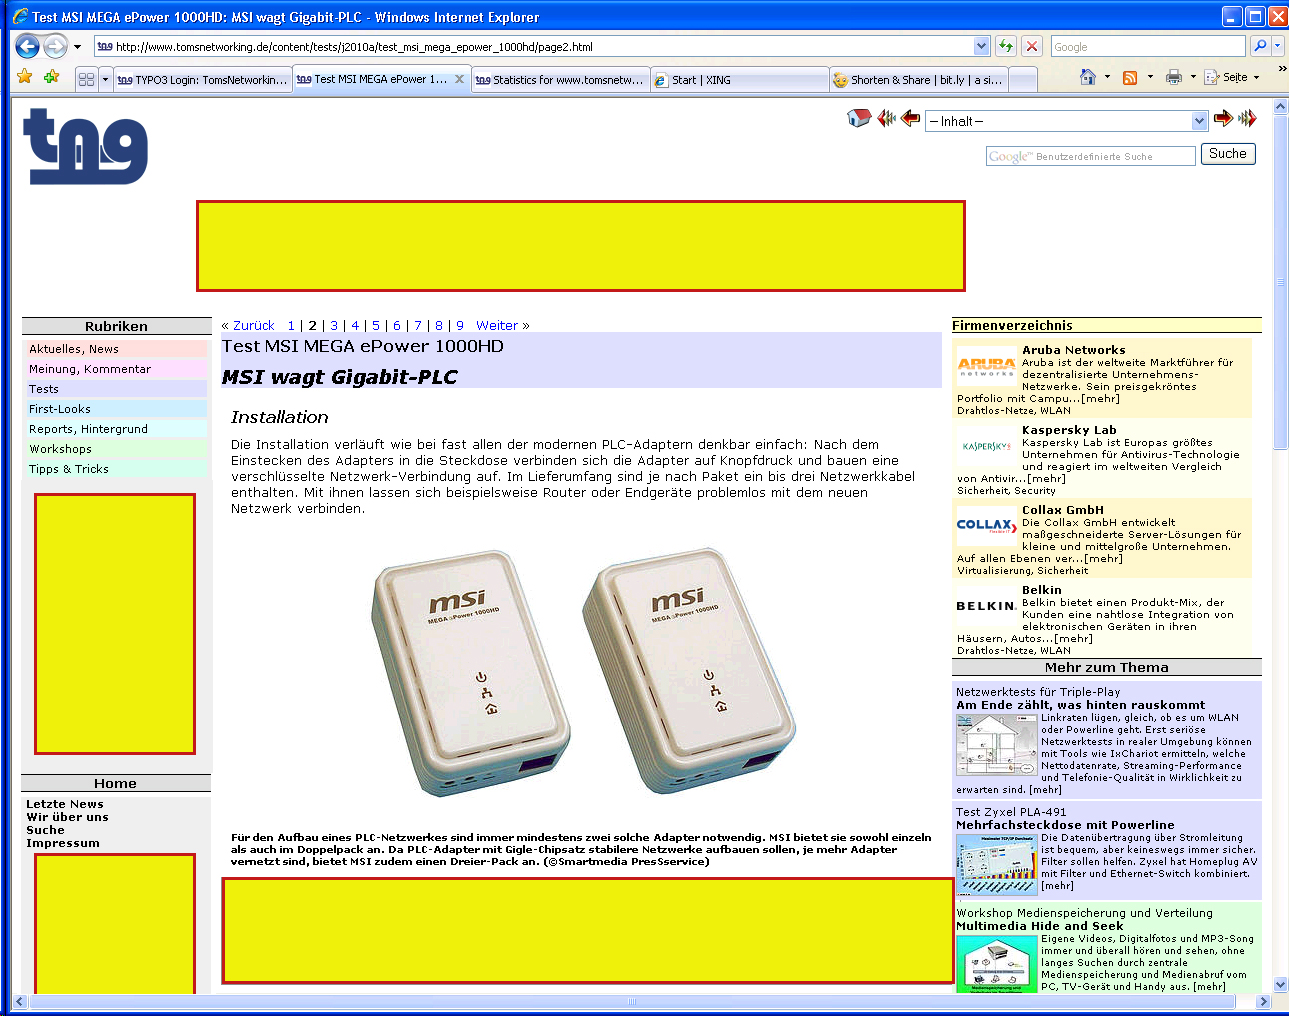
Task: Switch to Shorten & Share bit.ly tab
Action: click(919, 80)
